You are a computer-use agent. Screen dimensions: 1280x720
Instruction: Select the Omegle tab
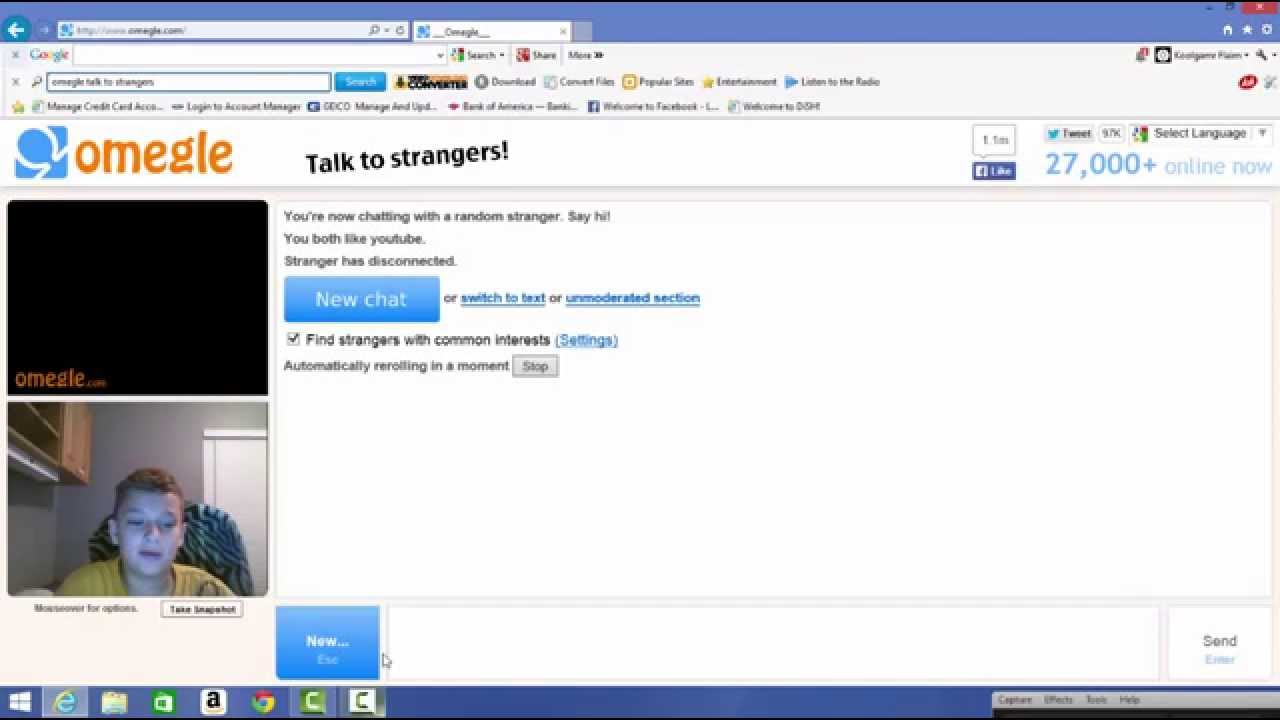pyautogui.click(x=491, y=32)
